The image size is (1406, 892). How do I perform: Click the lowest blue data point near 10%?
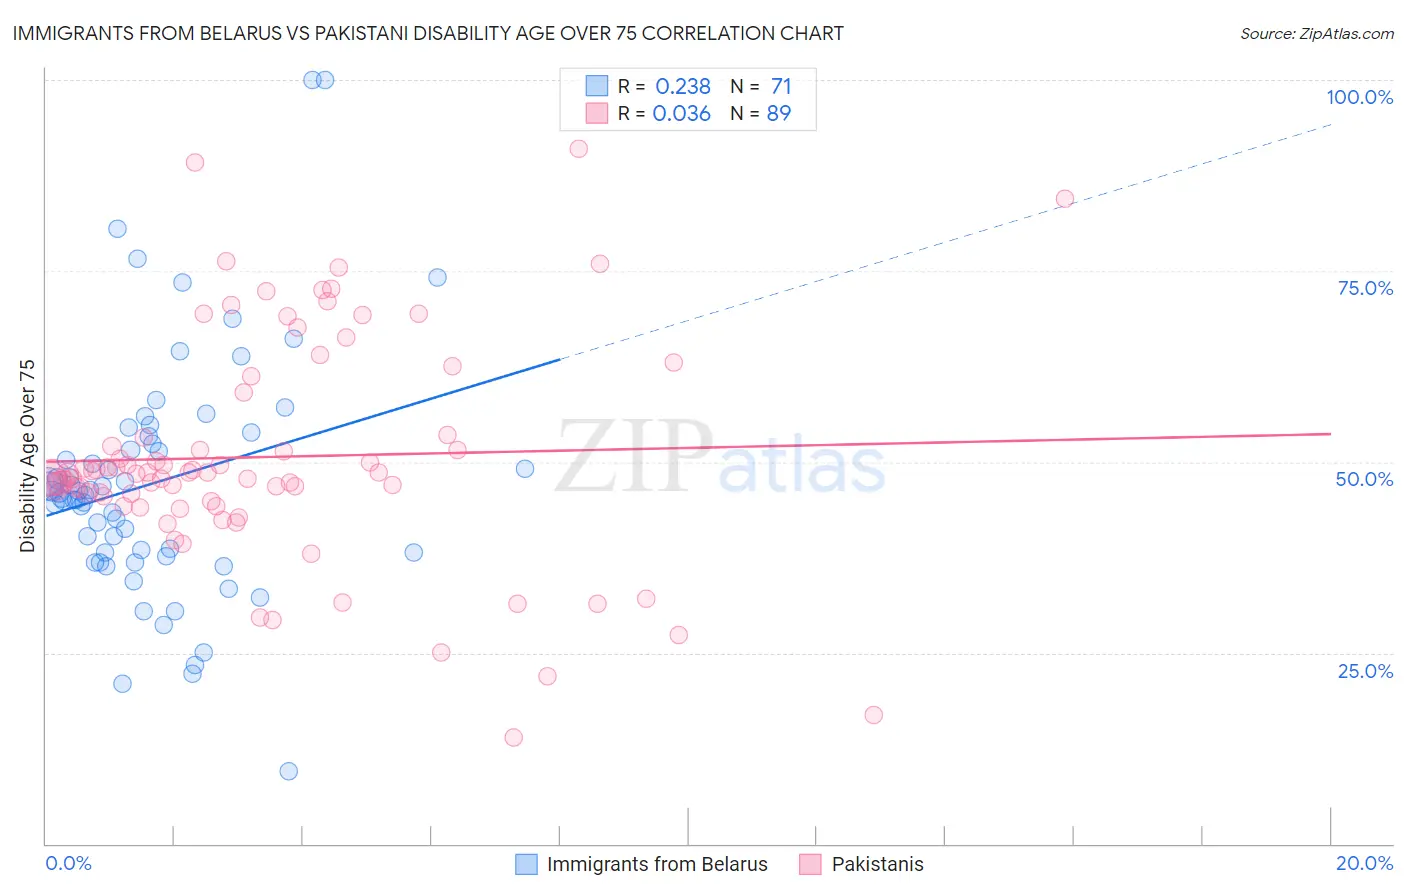click(289, 771)
